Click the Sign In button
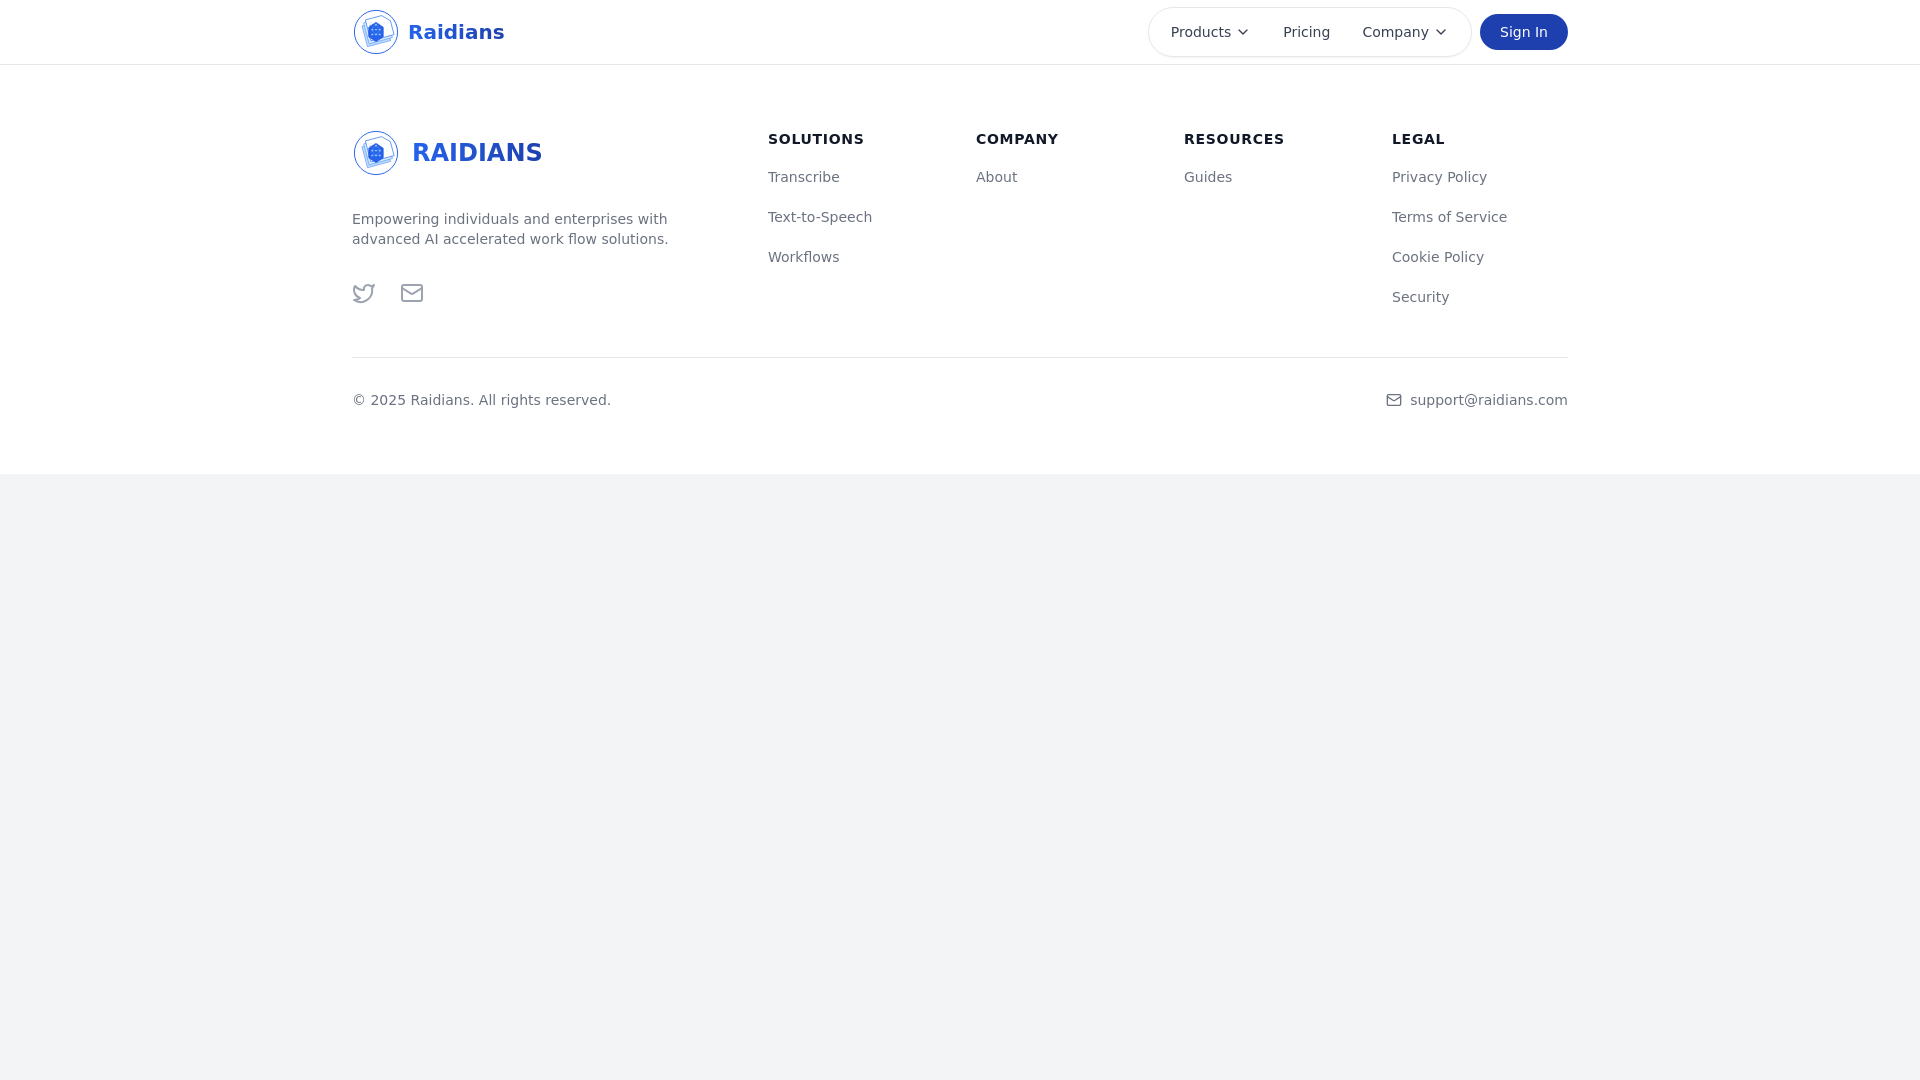Screen dimensions: 1920x1080 pos(1523,32)
